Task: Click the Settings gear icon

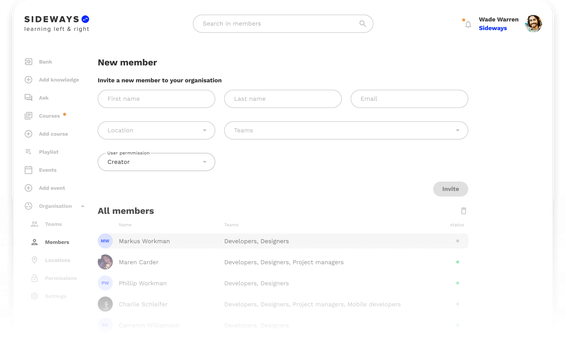Action: [x=35, y=296]
